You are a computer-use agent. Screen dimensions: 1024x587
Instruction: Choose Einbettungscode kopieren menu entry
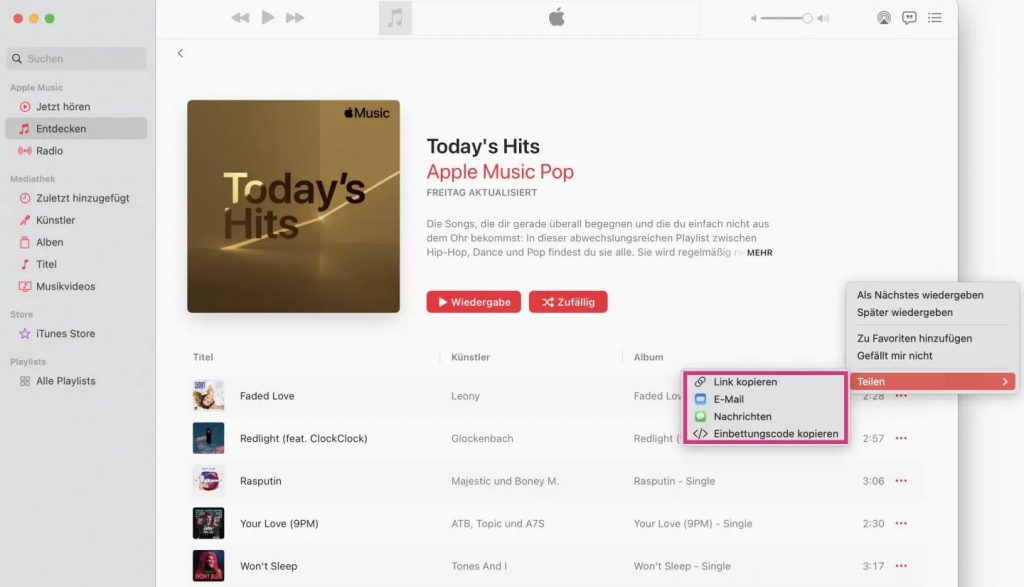(x=775, y=434)
